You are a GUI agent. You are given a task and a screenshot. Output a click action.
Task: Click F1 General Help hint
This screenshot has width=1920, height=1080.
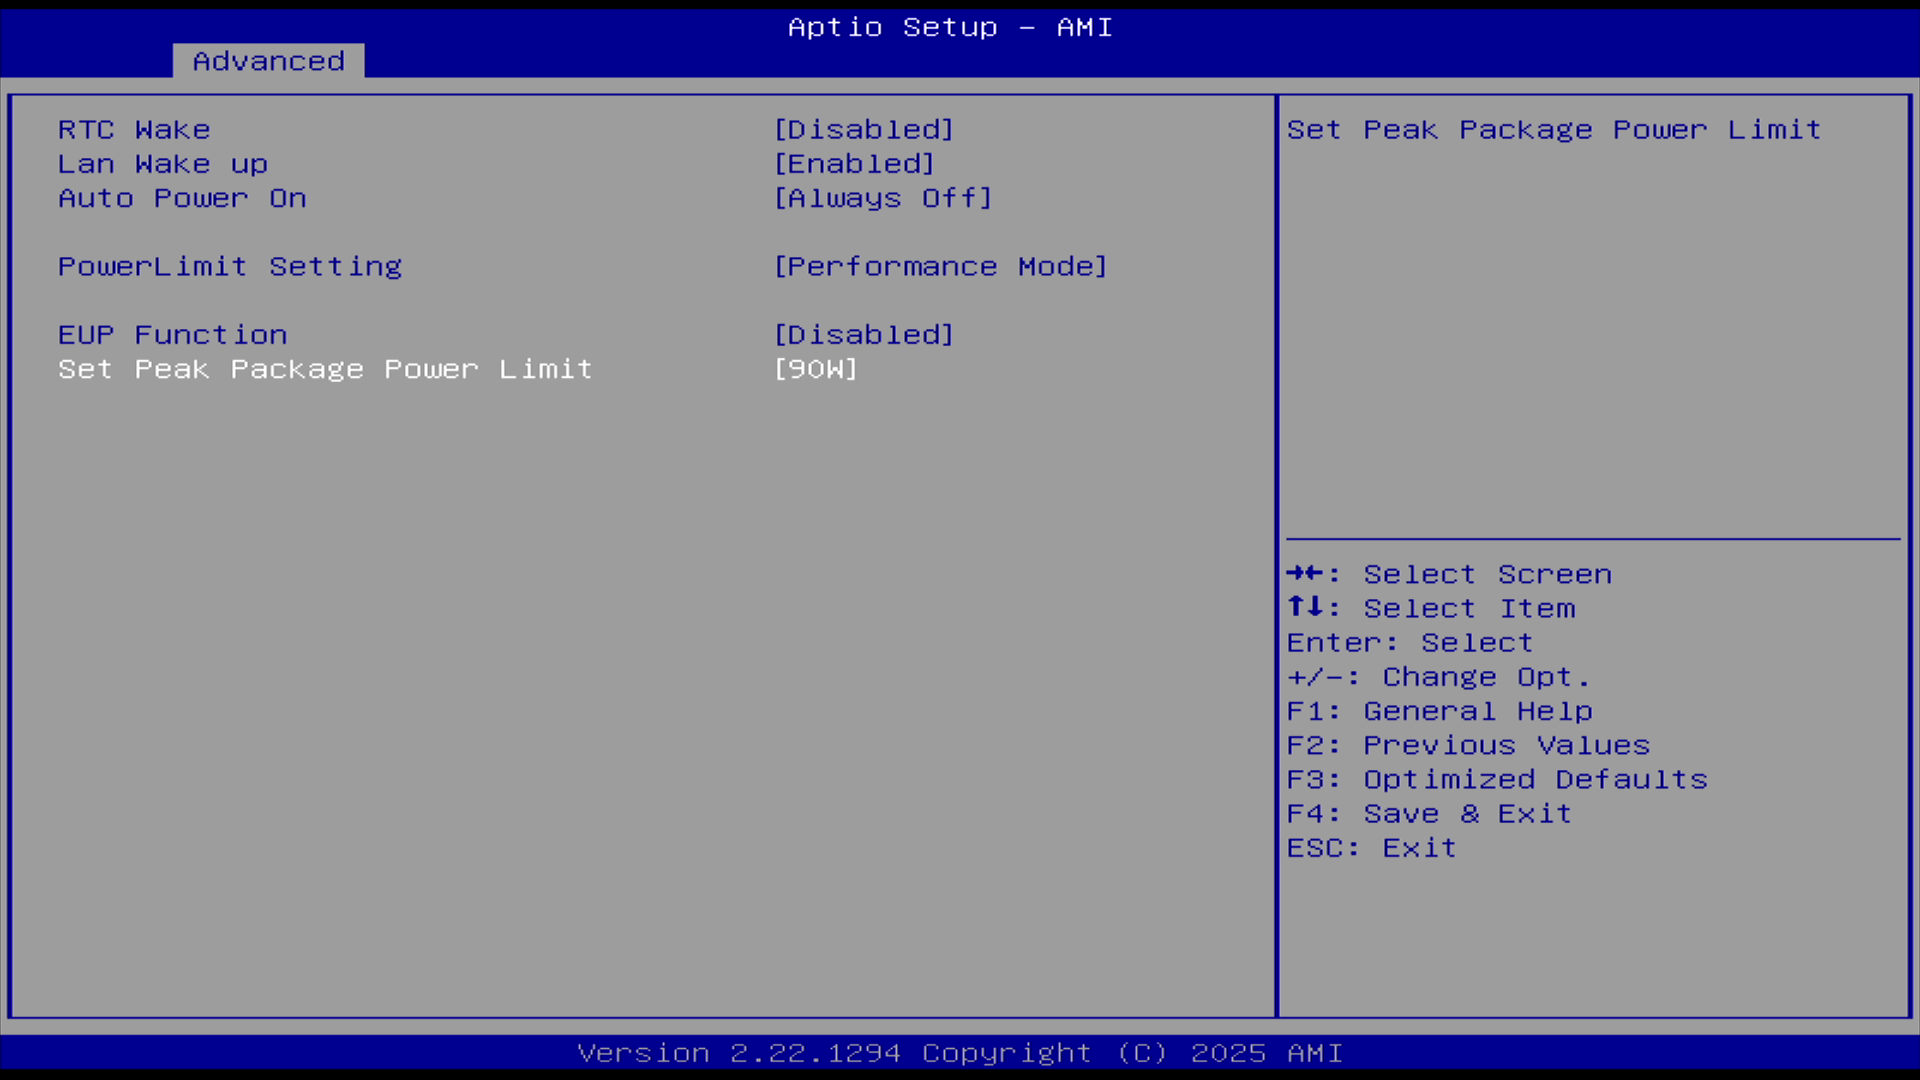(x=1439, y=711)
